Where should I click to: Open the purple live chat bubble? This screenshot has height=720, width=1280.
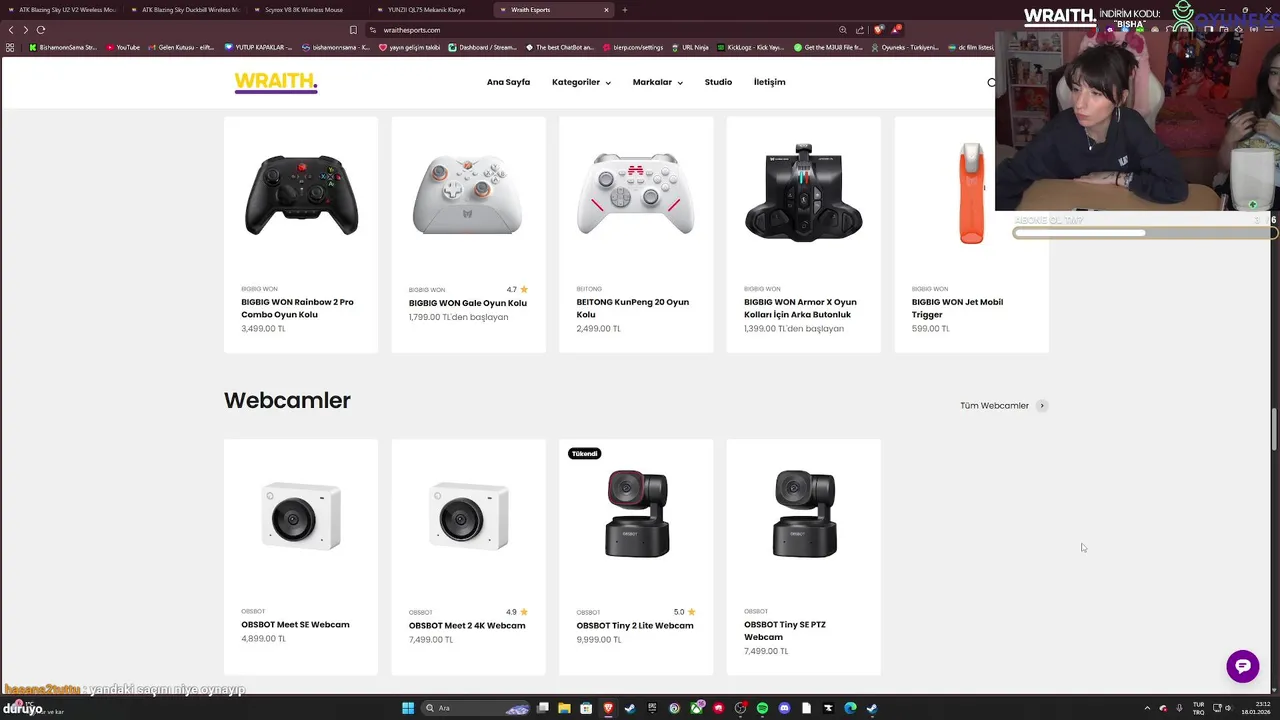click(1243, 666)
